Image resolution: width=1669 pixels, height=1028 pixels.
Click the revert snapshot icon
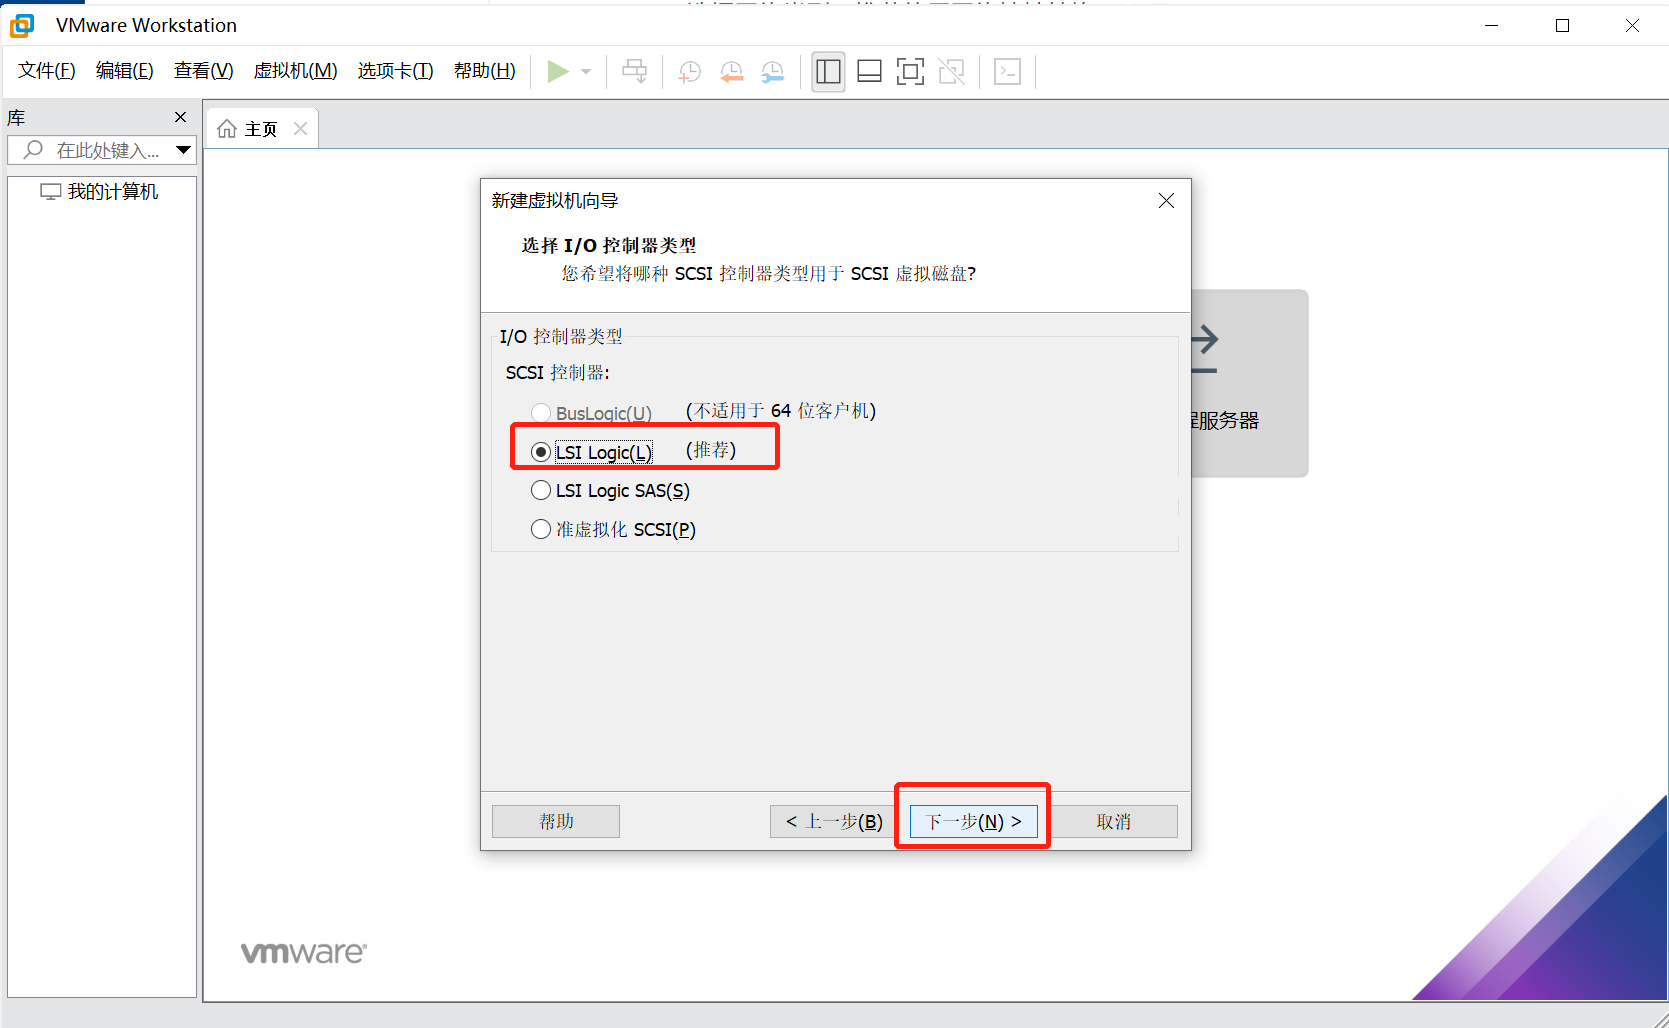click(x=731, y=71)
